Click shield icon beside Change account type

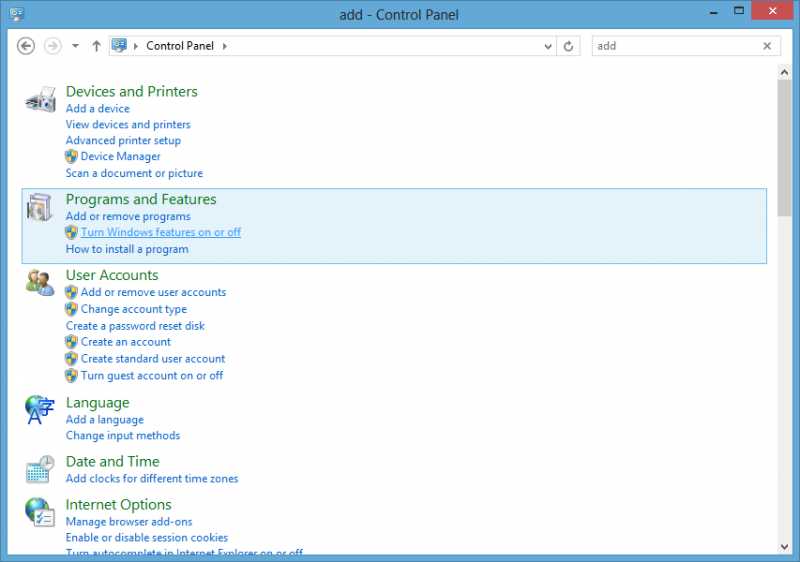pos(71,309)
